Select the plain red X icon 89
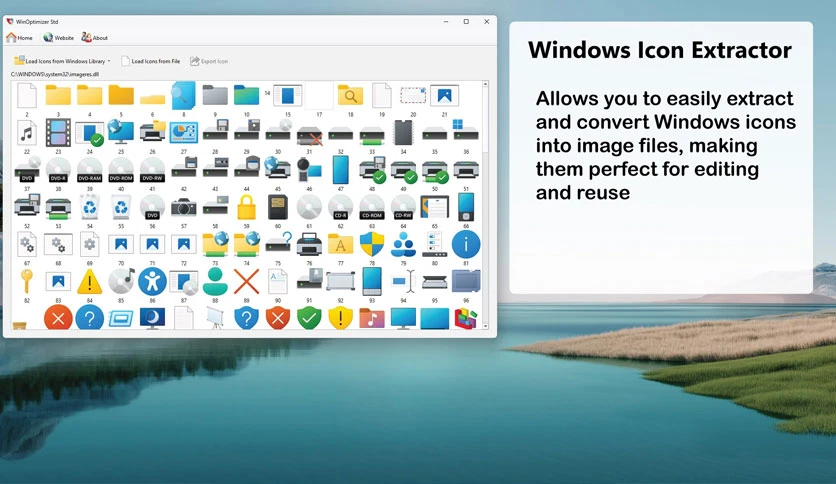This screenshot has width=836, height=484. coord(246,281)
